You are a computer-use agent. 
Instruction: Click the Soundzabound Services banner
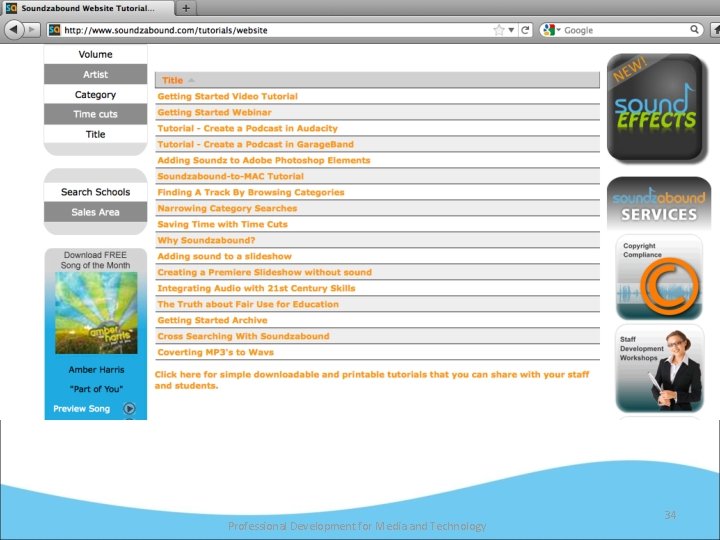[x=658, y=204]
